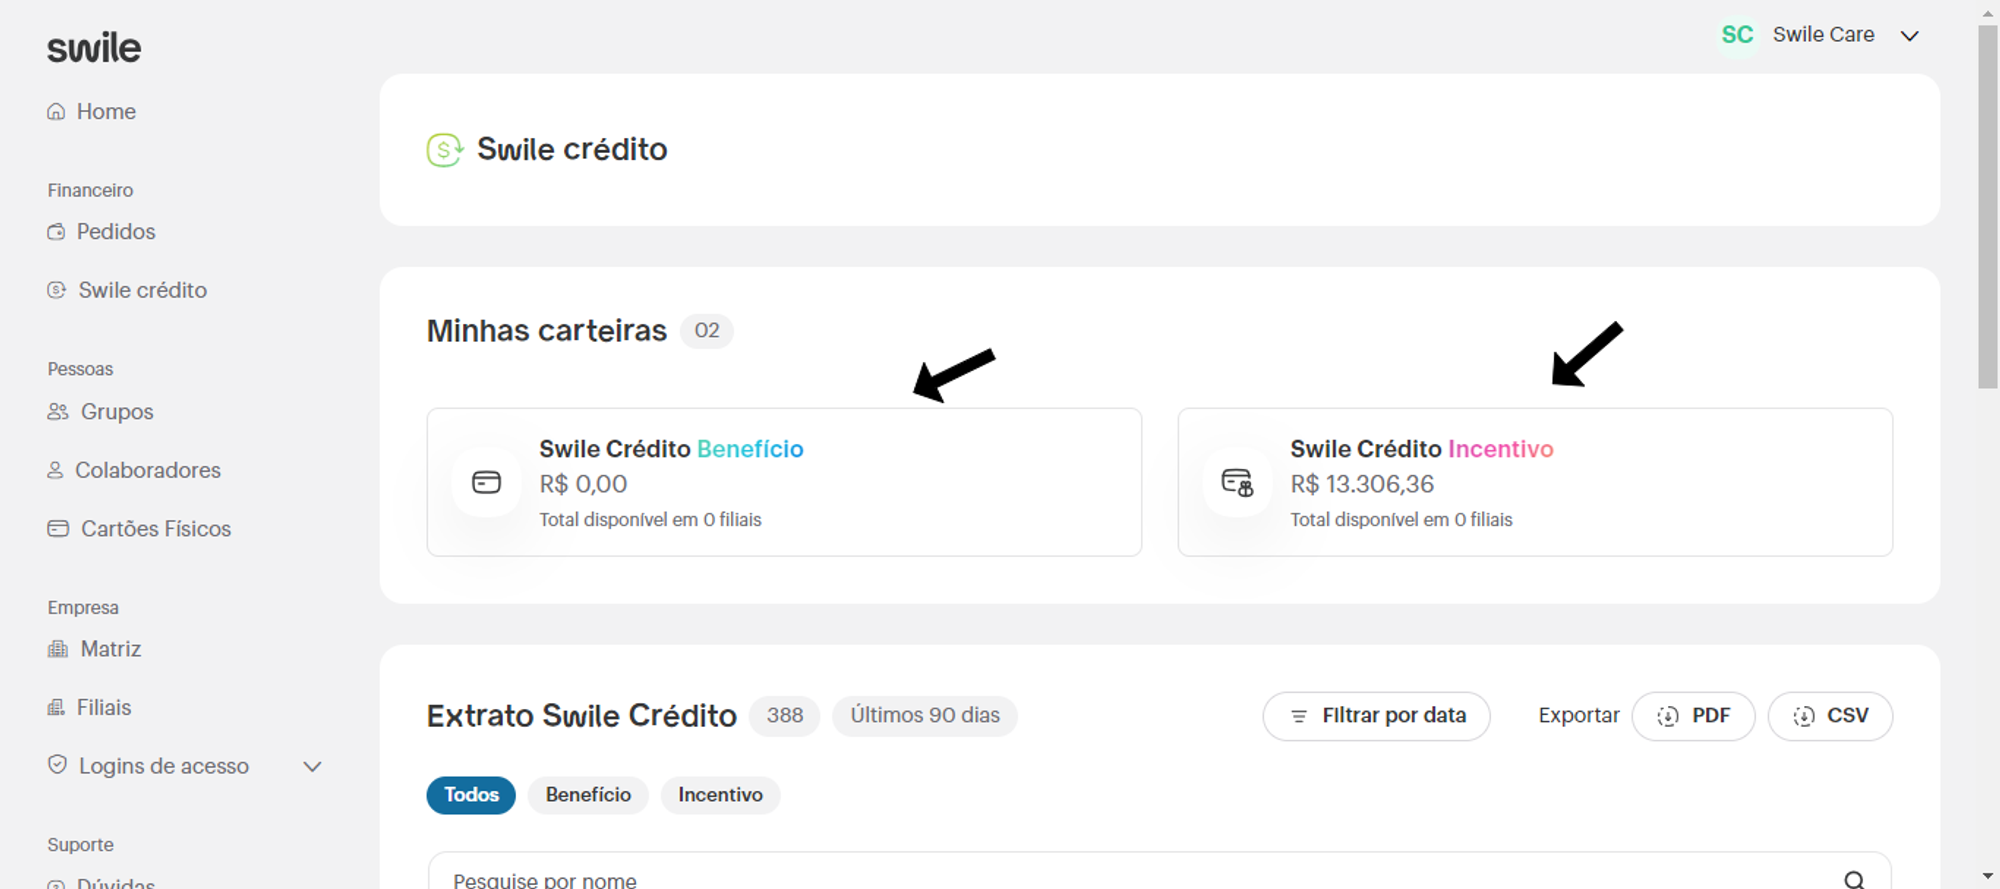Click the search magnifier icon
The height and width of the screenshot is (889, 2000).
[1854, 879]
